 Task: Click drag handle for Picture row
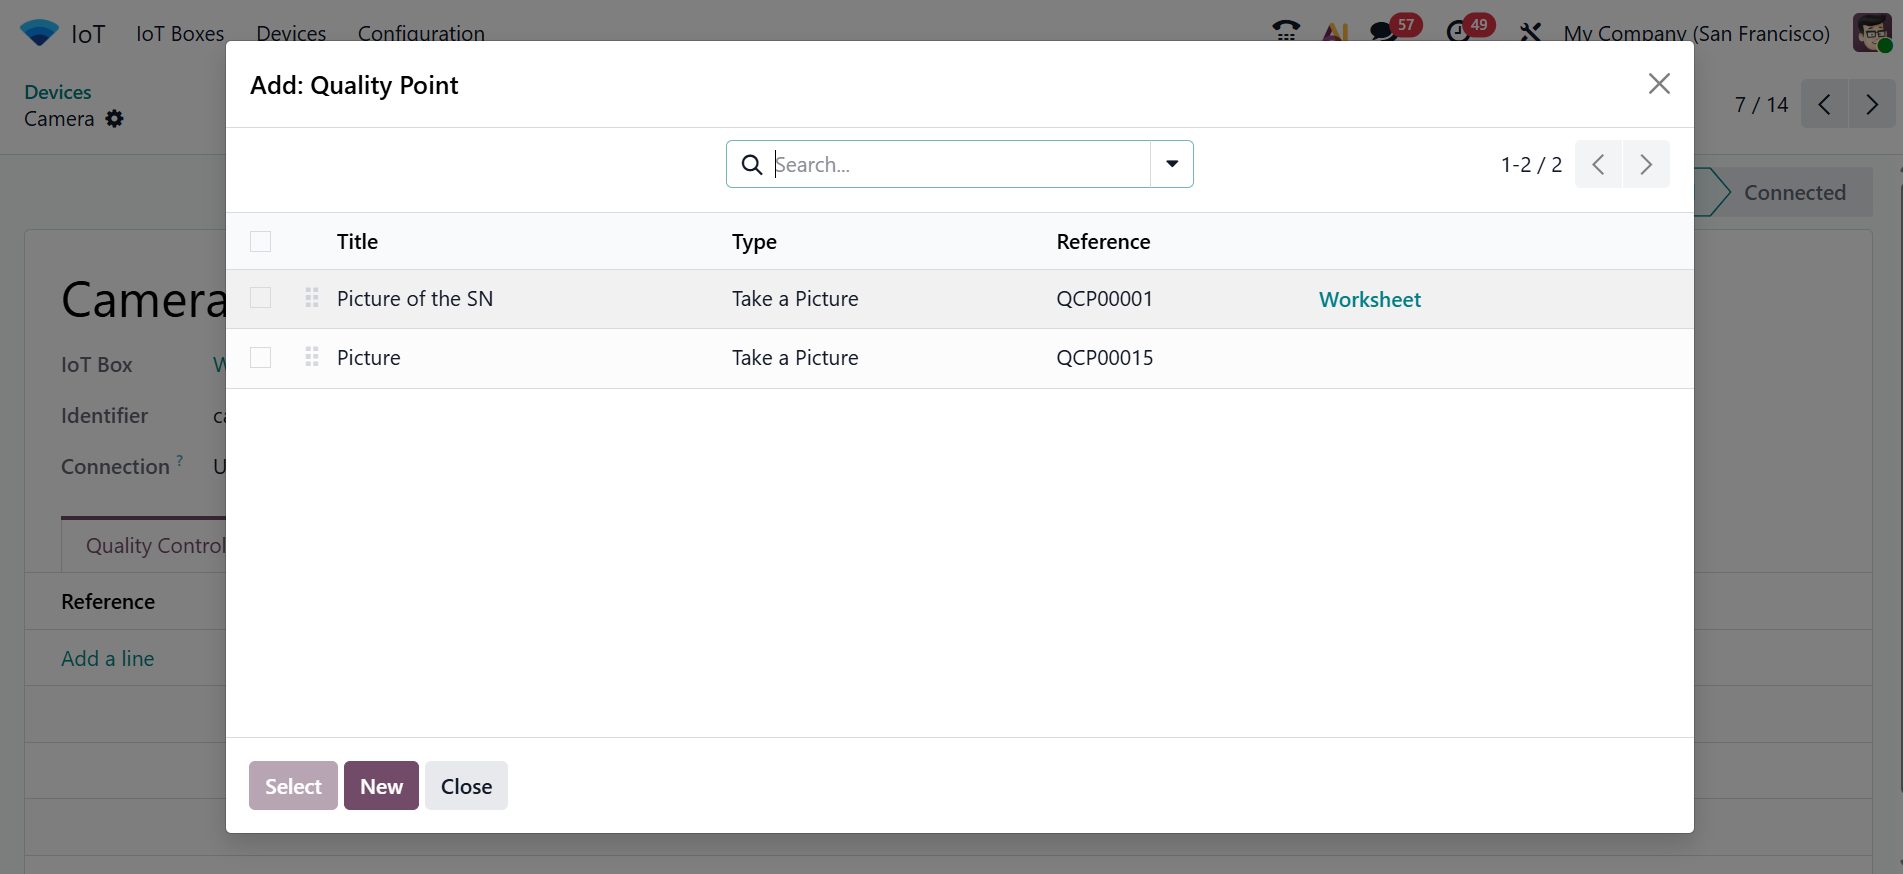(312, 357)
